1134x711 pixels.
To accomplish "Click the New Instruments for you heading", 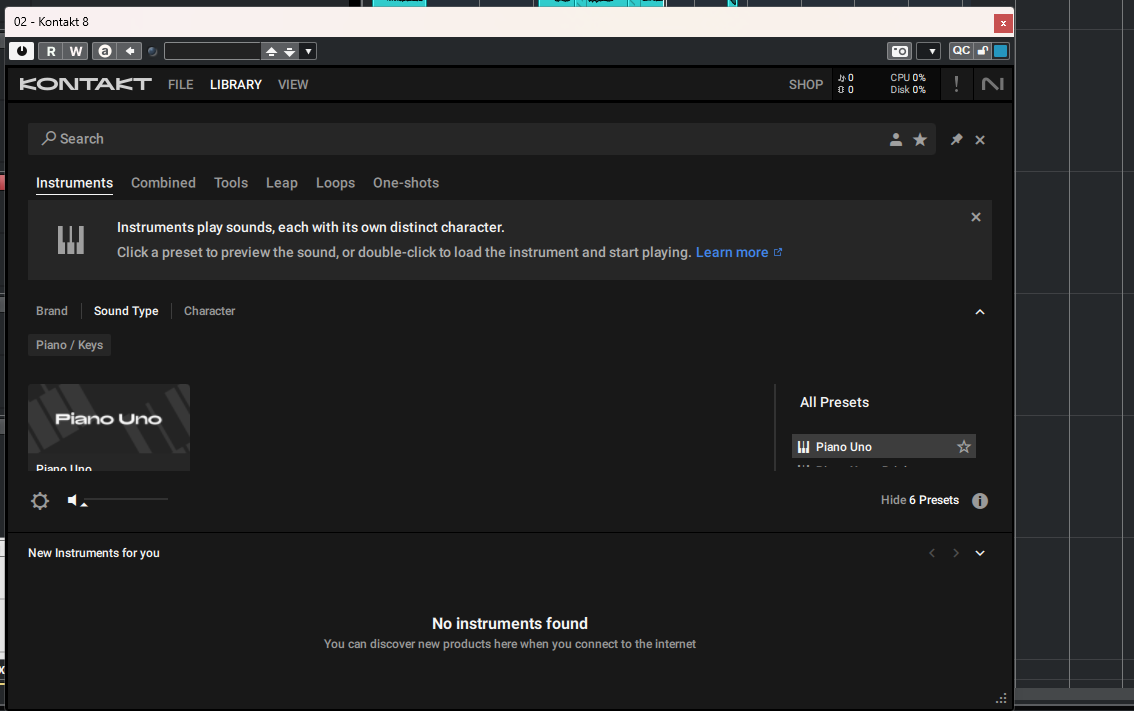I will pyautogui.click(x=94, y=553).
